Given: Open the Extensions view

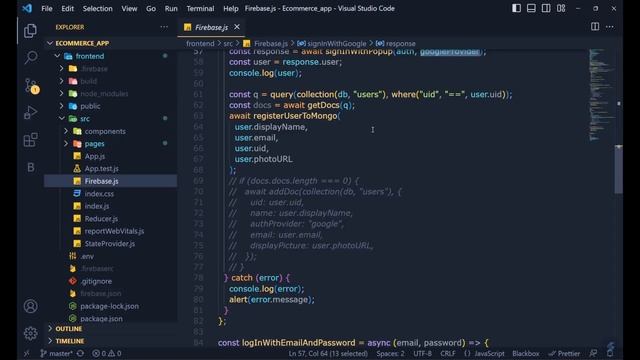Looking at the screenshot, I should tap(31, 140).
